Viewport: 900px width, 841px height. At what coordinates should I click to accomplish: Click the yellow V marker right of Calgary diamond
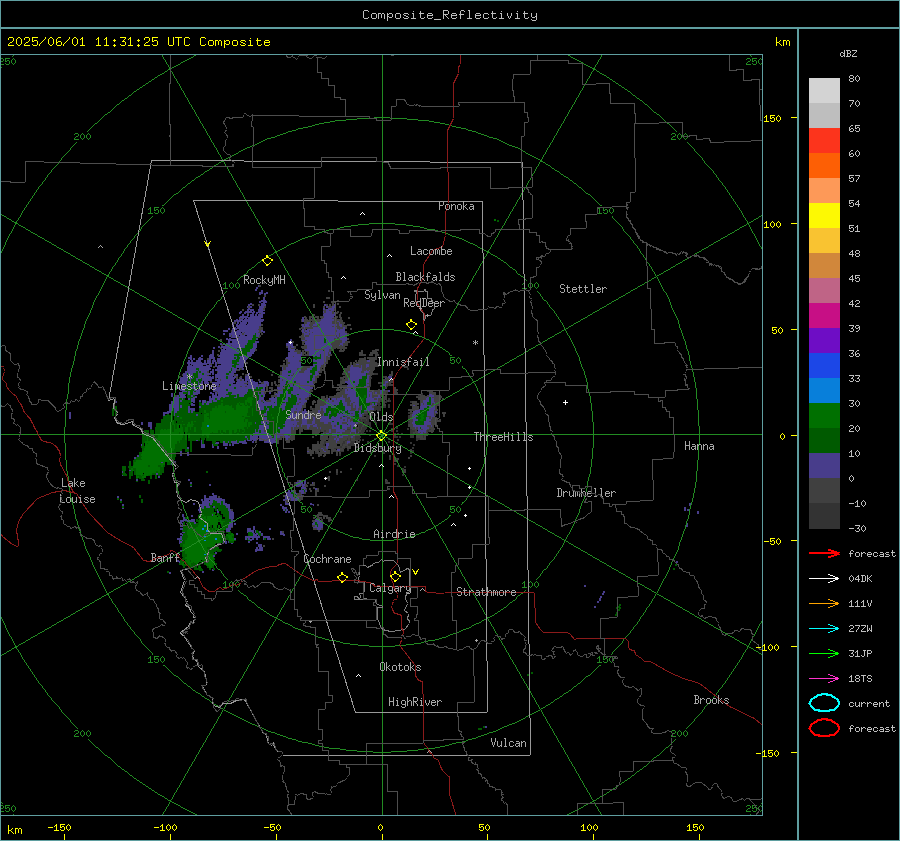(416, 572)
